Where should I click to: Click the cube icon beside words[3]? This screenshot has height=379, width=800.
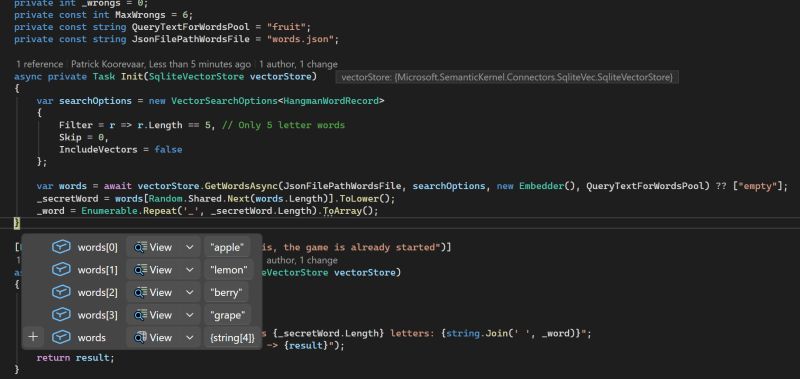(x=61, y=315)
